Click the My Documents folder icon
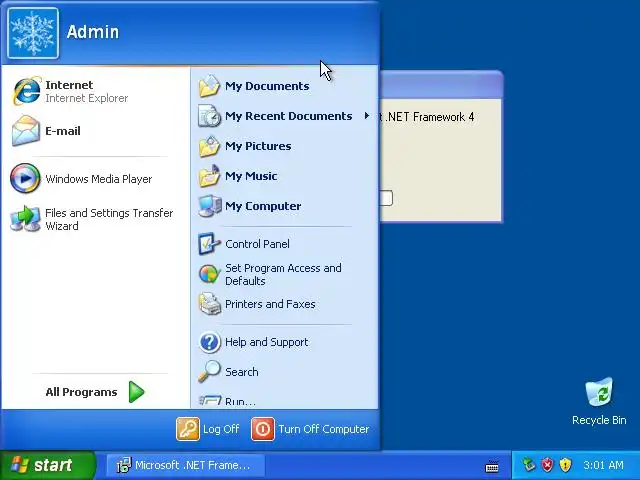Screen dimensions: 640x480 (209, 86)
